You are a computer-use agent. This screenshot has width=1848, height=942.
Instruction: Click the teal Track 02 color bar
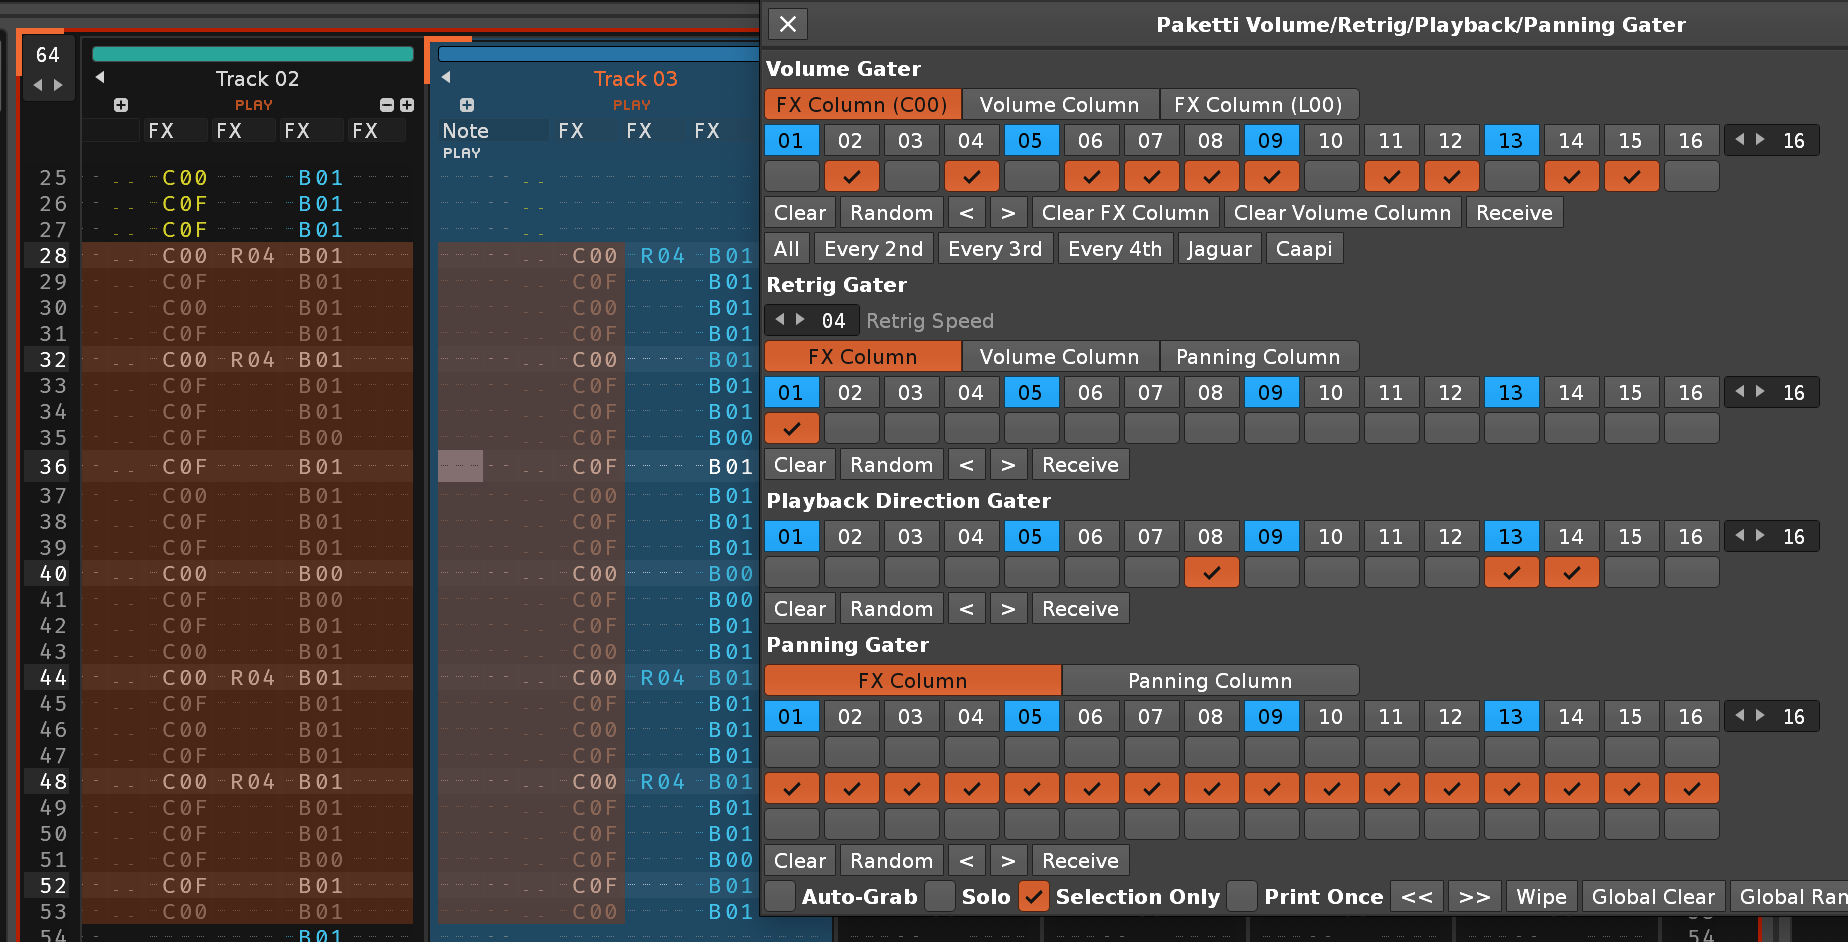tap(252, 54)
